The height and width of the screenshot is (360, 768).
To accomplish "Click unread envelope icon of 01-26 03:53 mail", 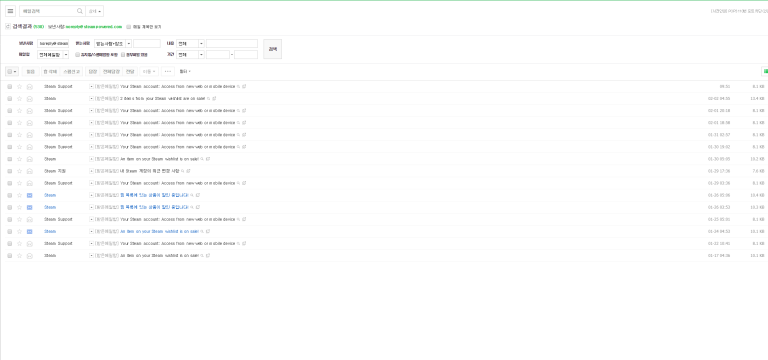I will (x=29, y=207).
